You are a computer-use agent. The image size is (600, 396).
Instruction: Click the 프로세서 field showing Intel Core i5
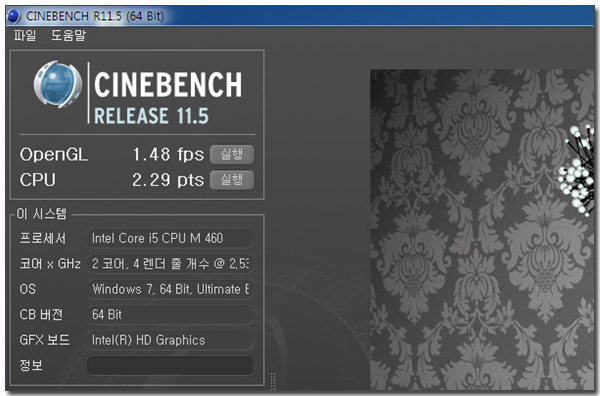coord(170,238)
